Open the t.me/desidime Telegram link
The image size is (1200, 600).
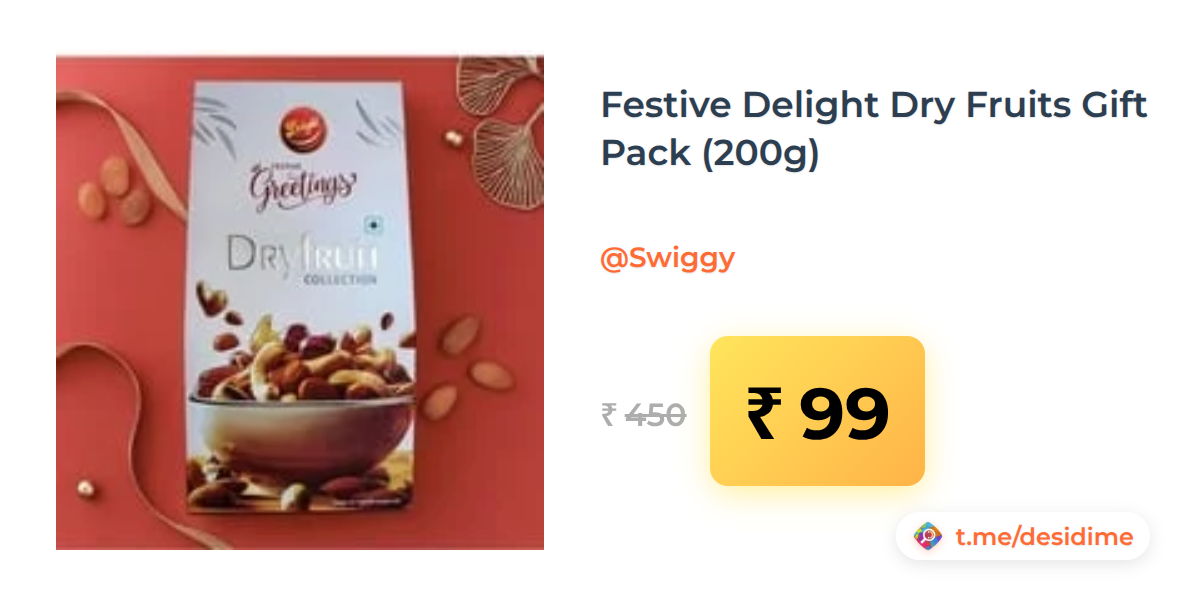tap(1044, 537)
